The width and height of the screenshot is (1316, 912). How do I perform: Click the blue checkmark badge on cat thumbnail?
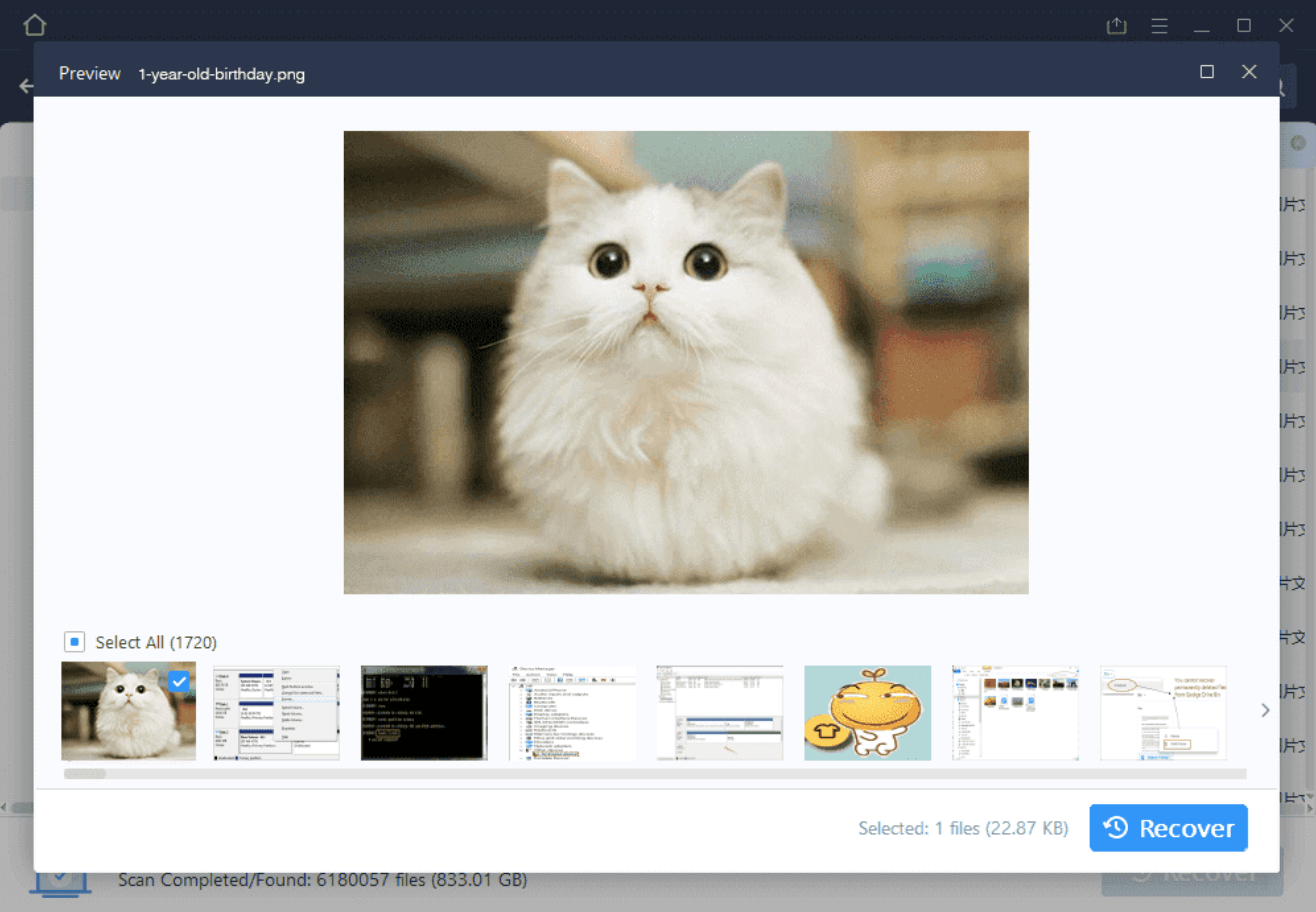[x=178, y=682]
